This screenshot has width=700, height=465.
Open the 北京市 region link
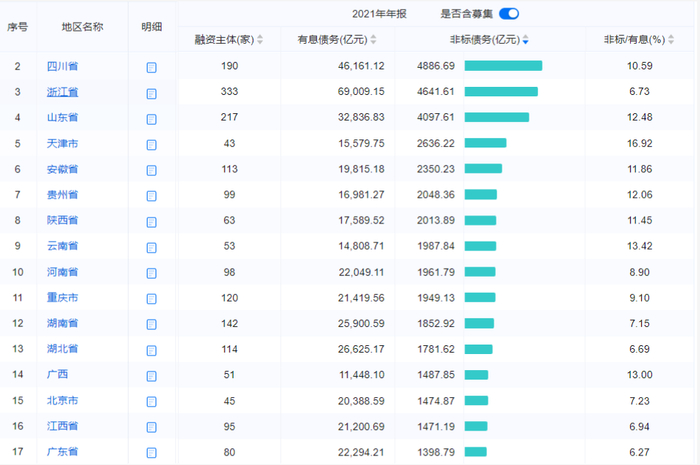[x=62, y=401]
